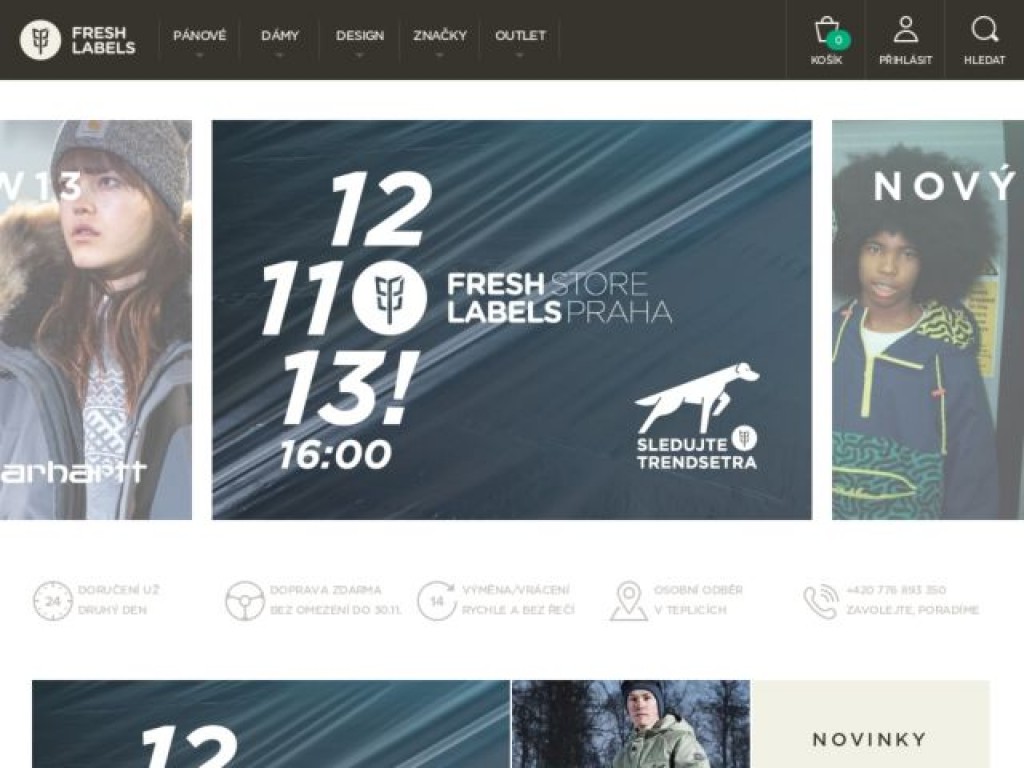Click the free shipping steering wheel icon
Viewport: 1024px width, 768px height.
tap(244, 600)
